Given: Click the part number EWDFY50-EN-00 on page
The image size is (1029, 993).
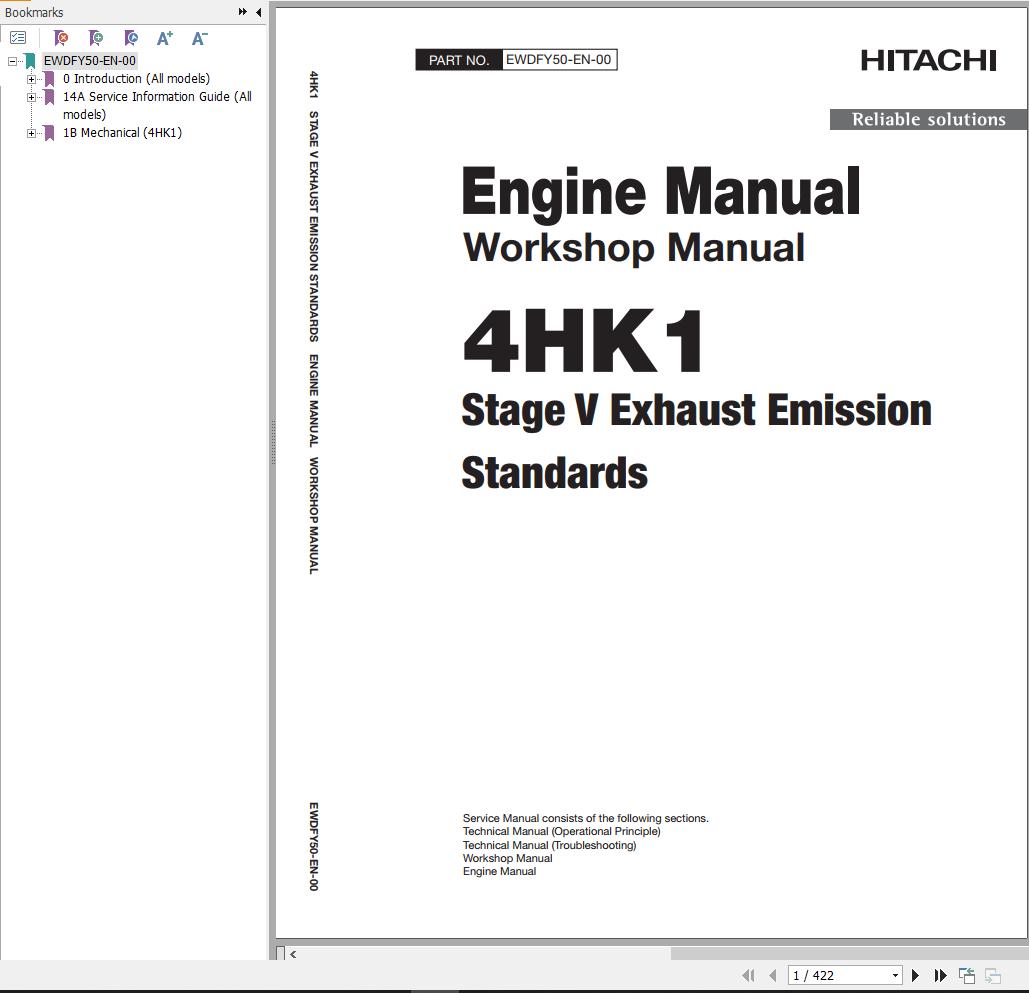Looking at the screenshot, I should pyautogui.click(x=558, y=60).
